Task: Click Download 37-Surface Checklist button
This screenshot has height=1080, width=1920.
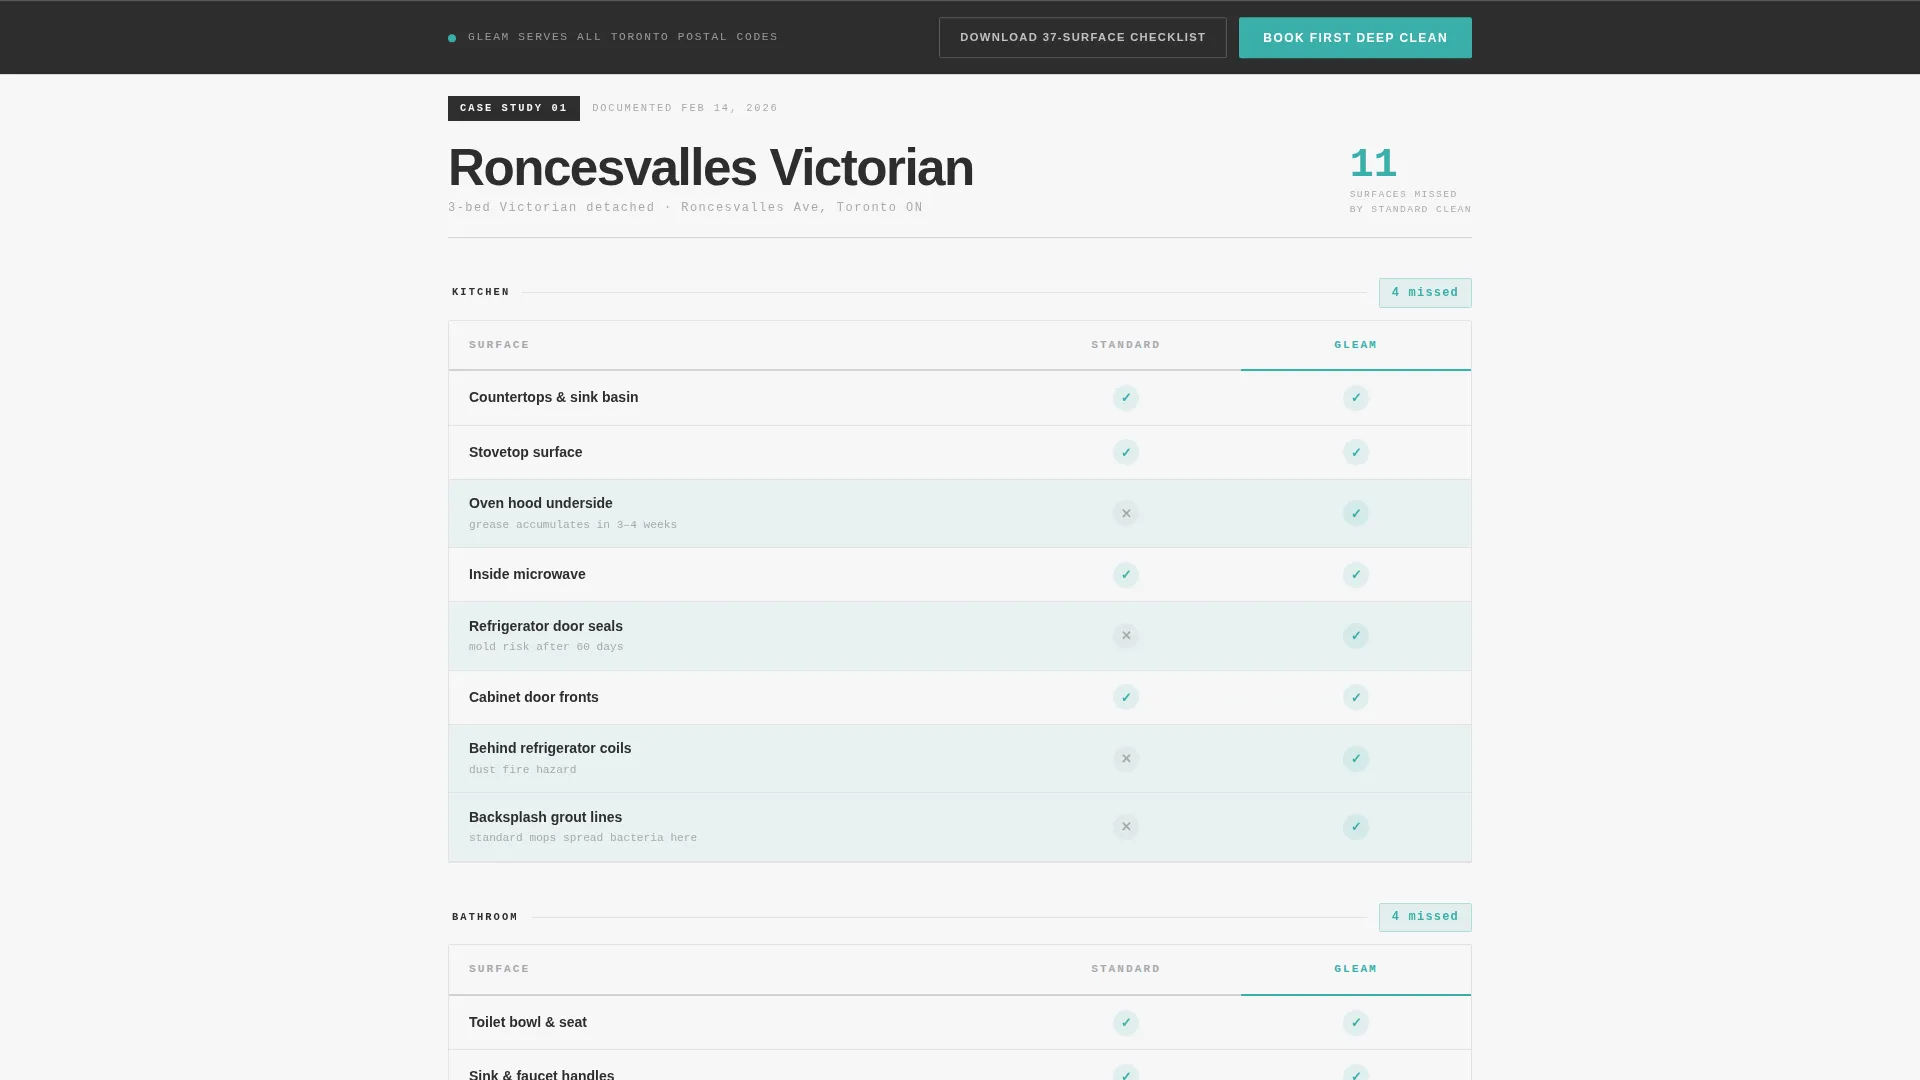Action: (x=1082, y=38)
